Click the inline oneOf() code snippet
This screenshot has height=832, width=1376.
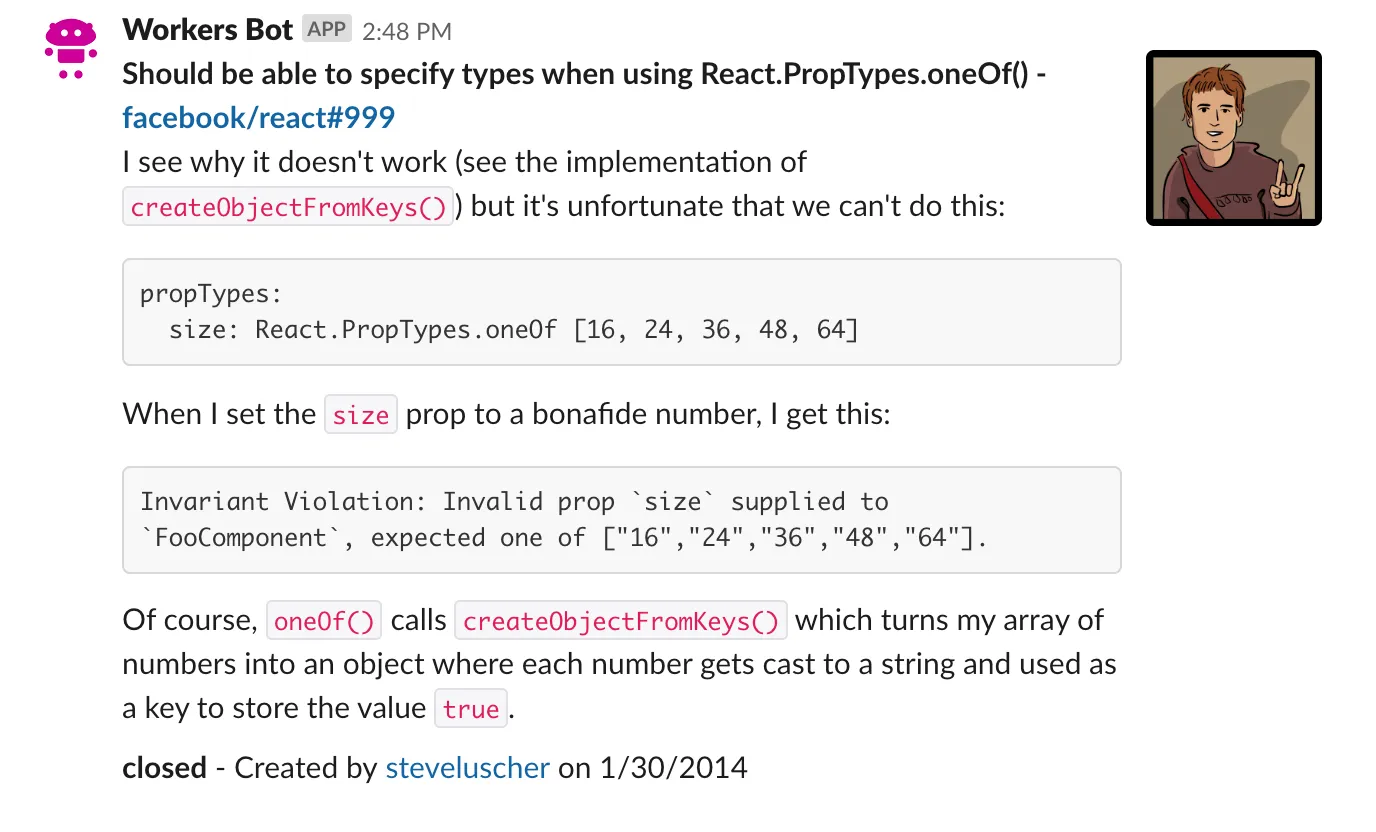[324, 620]
